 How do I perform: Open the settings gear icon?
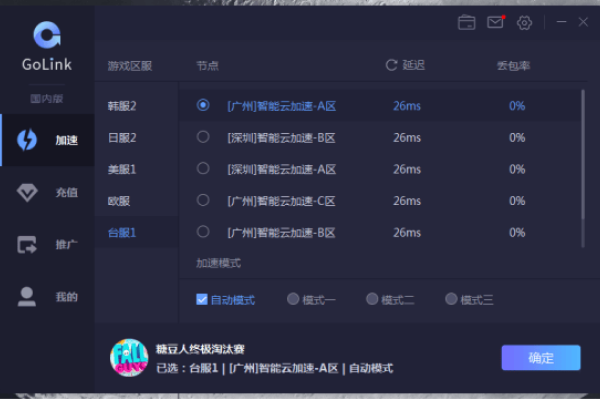524,23
